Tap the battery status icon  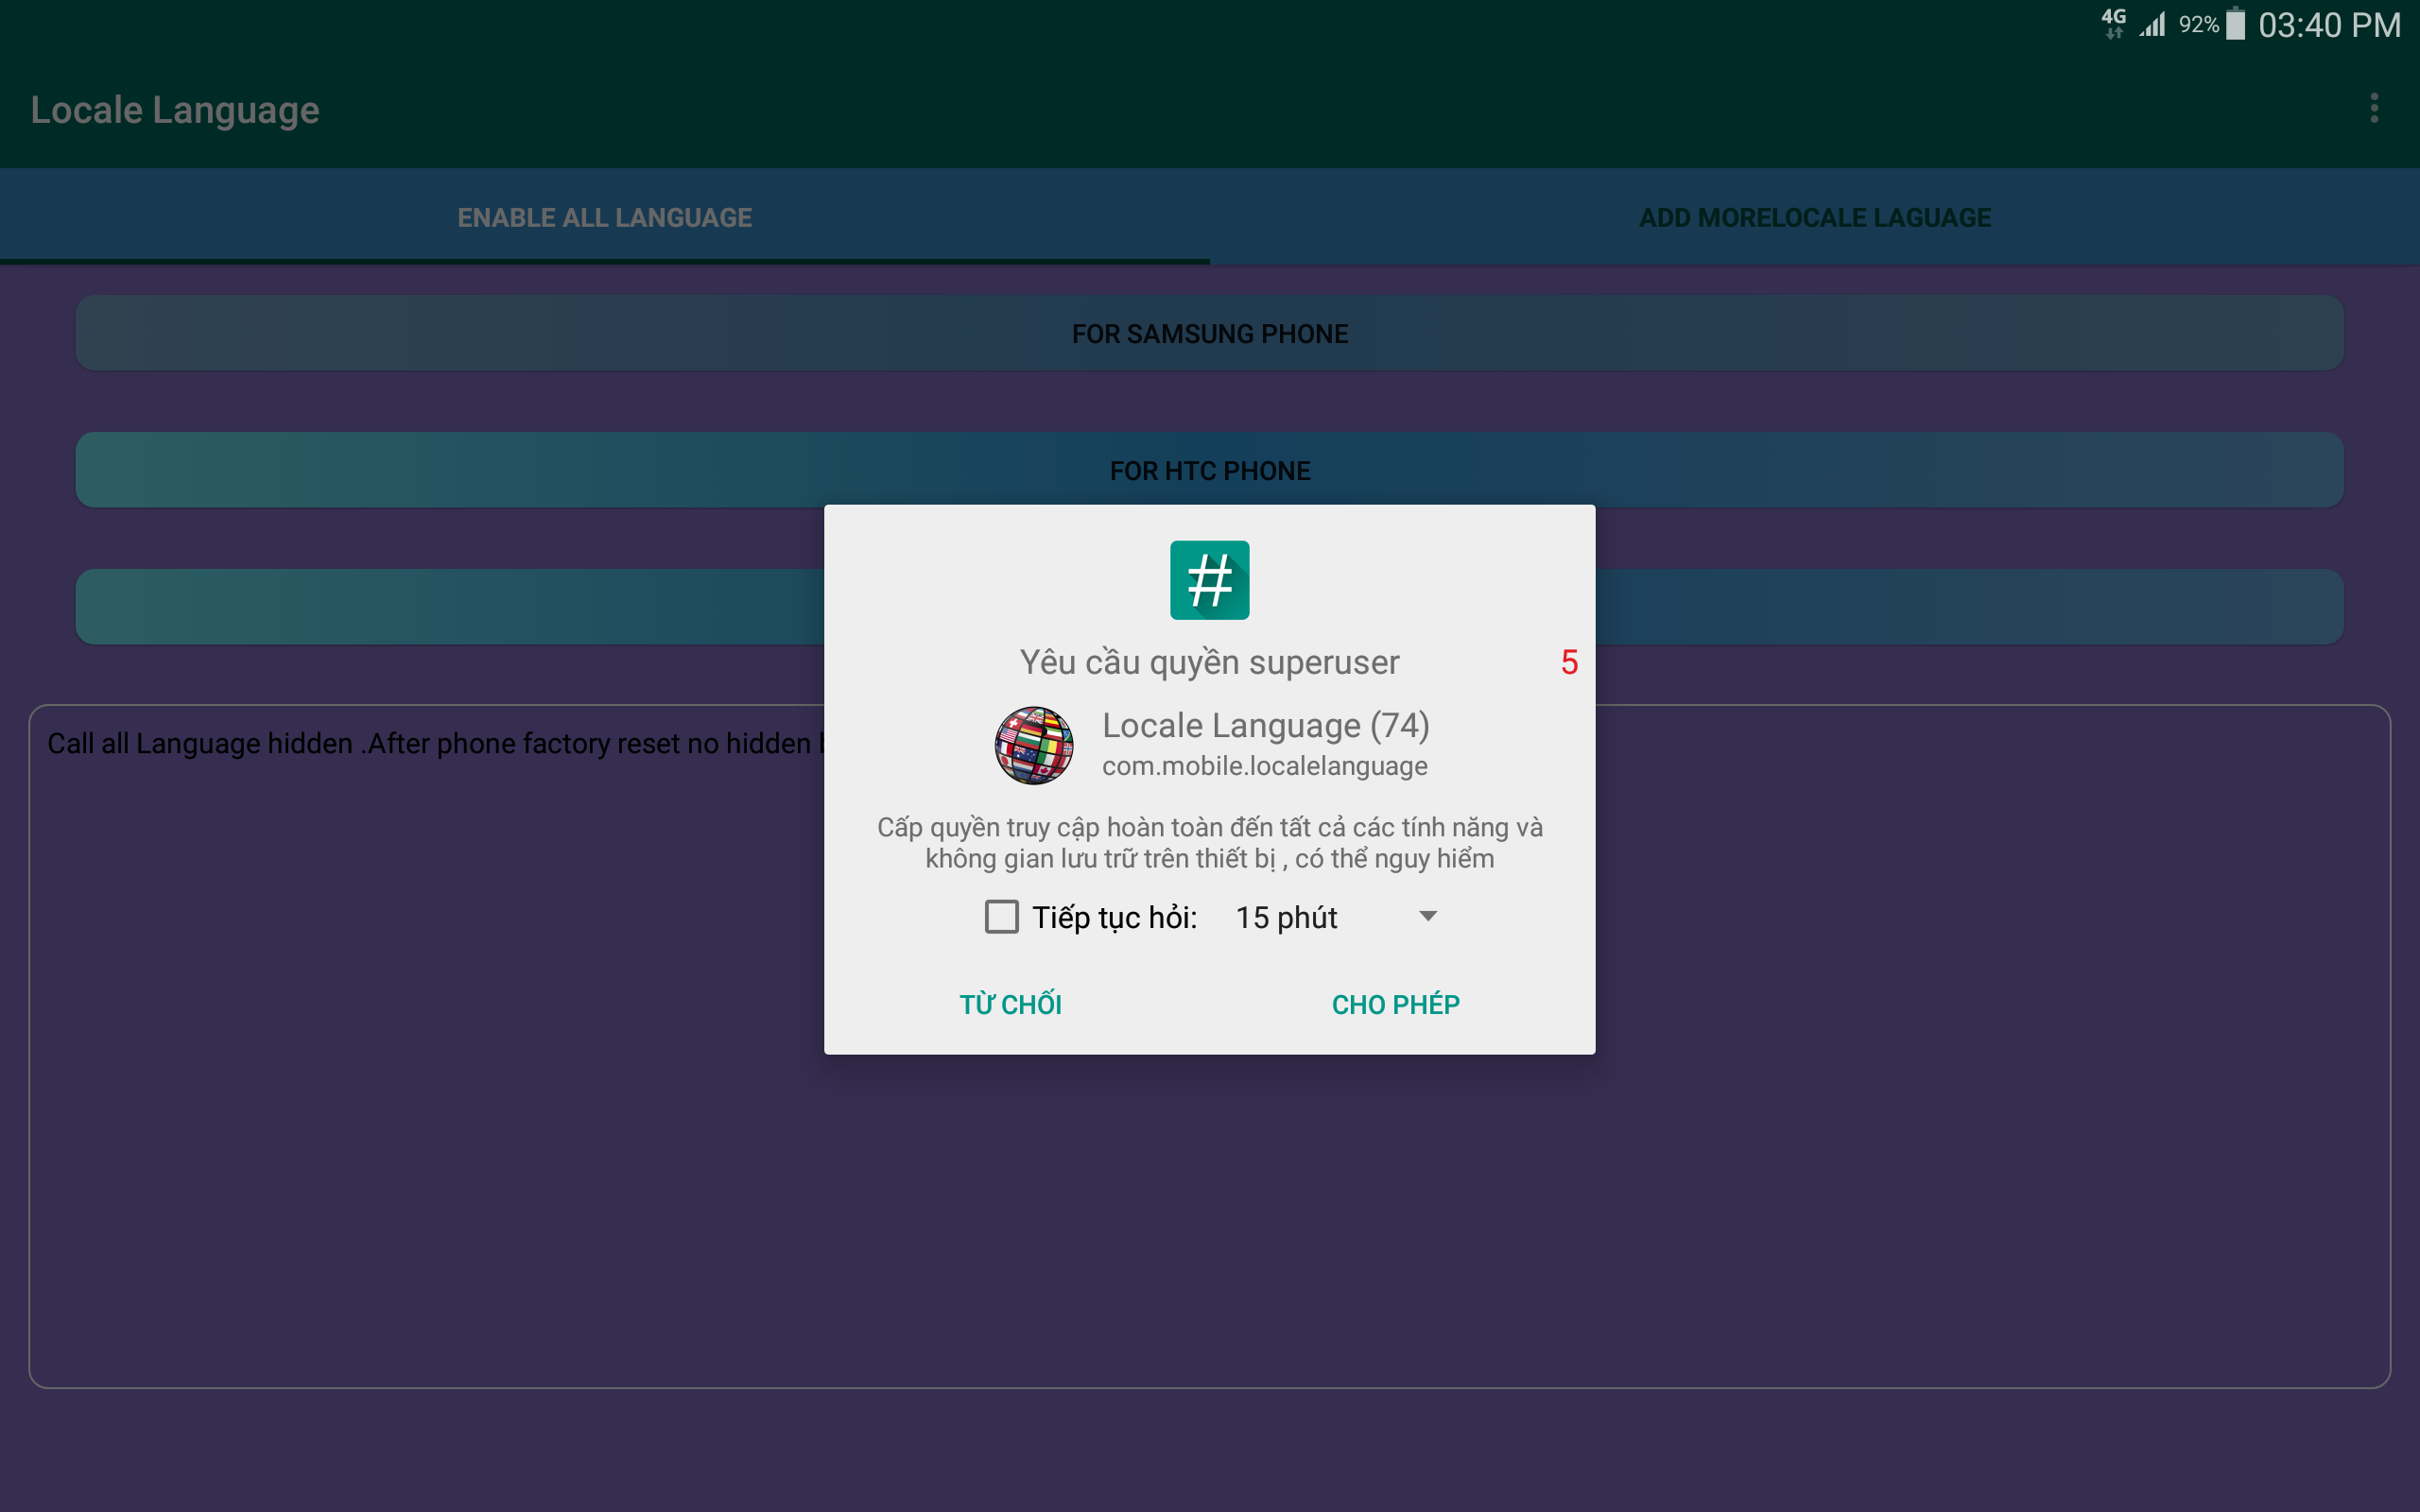pyautogui.click(x=2236, y=24)
